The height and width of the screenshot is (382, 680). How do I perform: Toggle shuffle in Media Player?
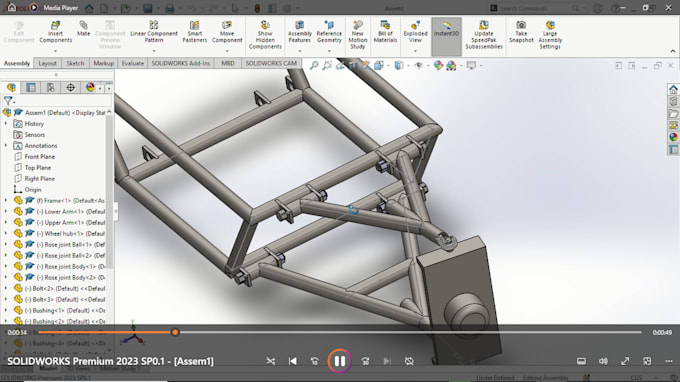tap(271, 361)
